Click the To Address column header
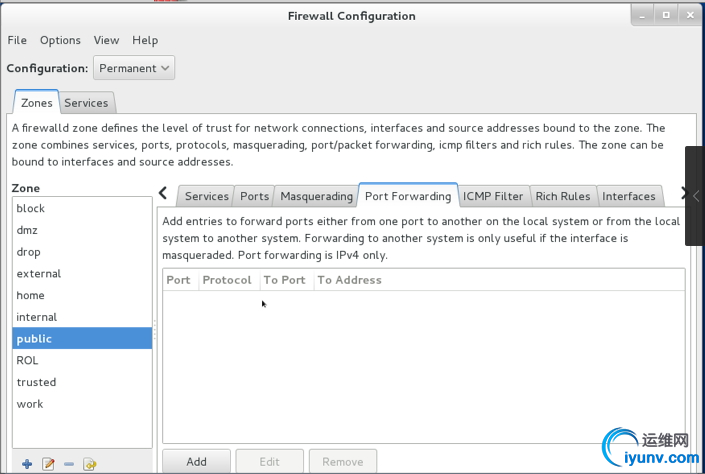Screen dimensions: 705x474 (x=349, y=280)
